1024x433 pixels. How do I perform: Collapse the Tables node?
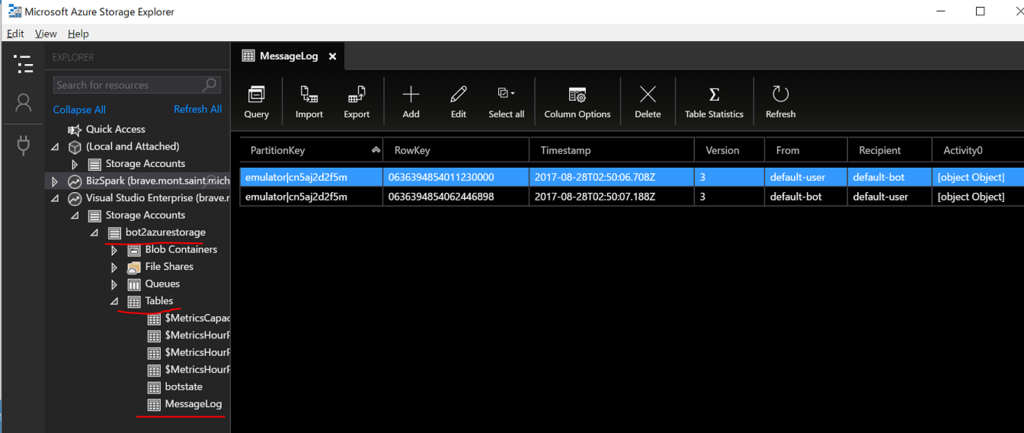(x=114, y=302)
